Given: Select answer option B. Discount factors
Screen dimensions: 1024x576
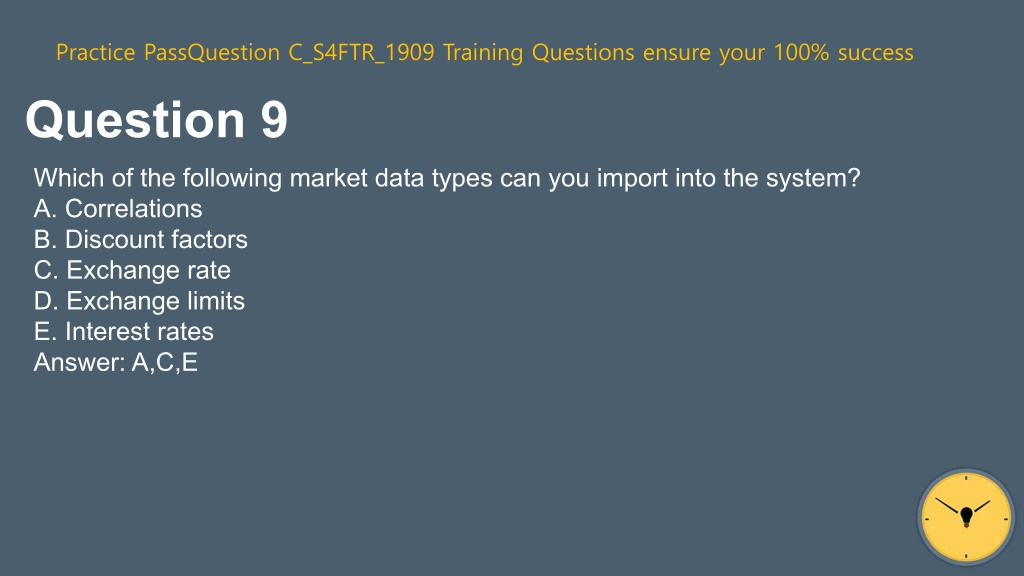Looking at the screenshot, I should tap(140, 240).
